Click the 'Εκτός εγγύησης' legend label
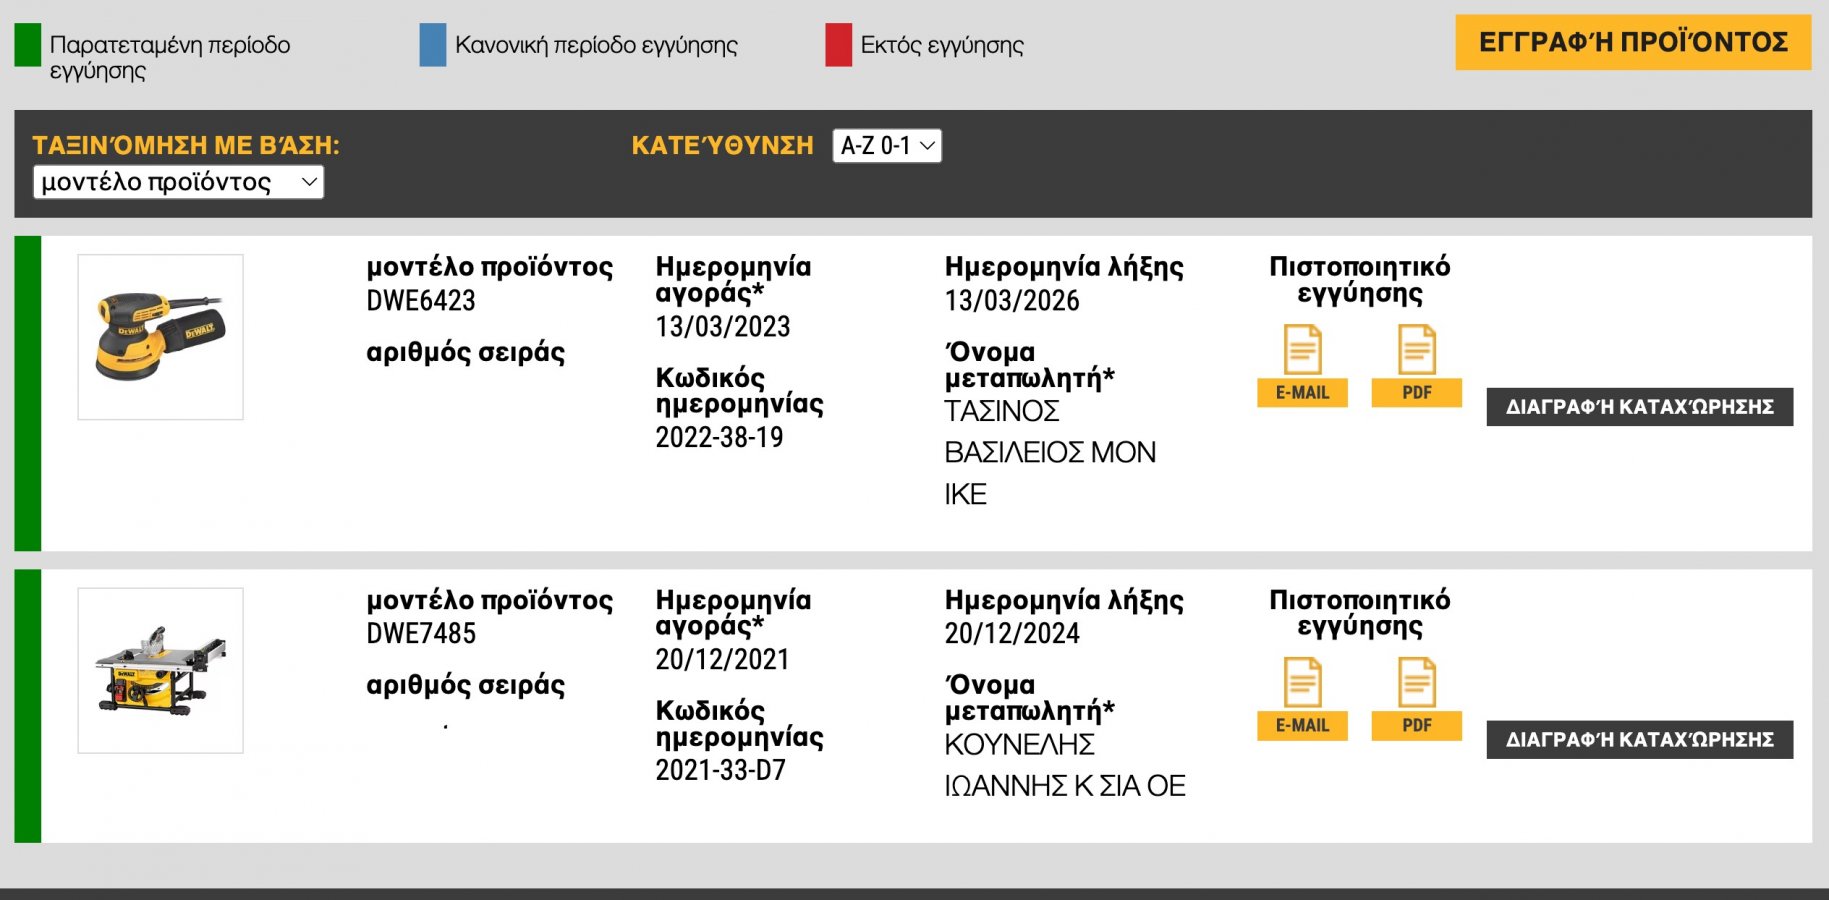The image size is (1829, 900). tap(942, 45)
